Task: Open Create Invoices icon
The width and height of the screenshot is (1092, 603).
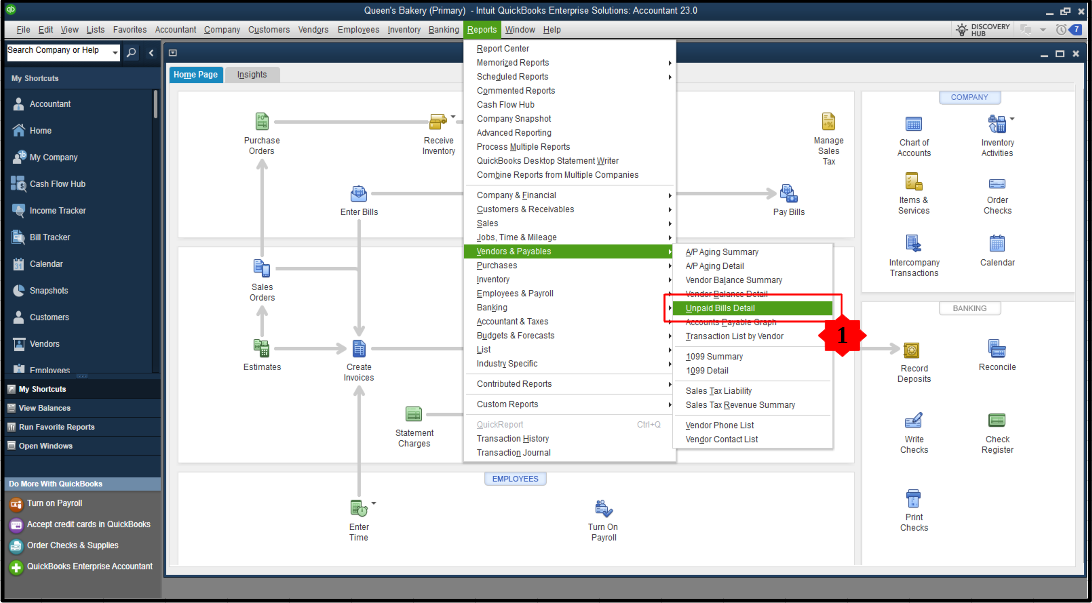Action: point(359,348)
